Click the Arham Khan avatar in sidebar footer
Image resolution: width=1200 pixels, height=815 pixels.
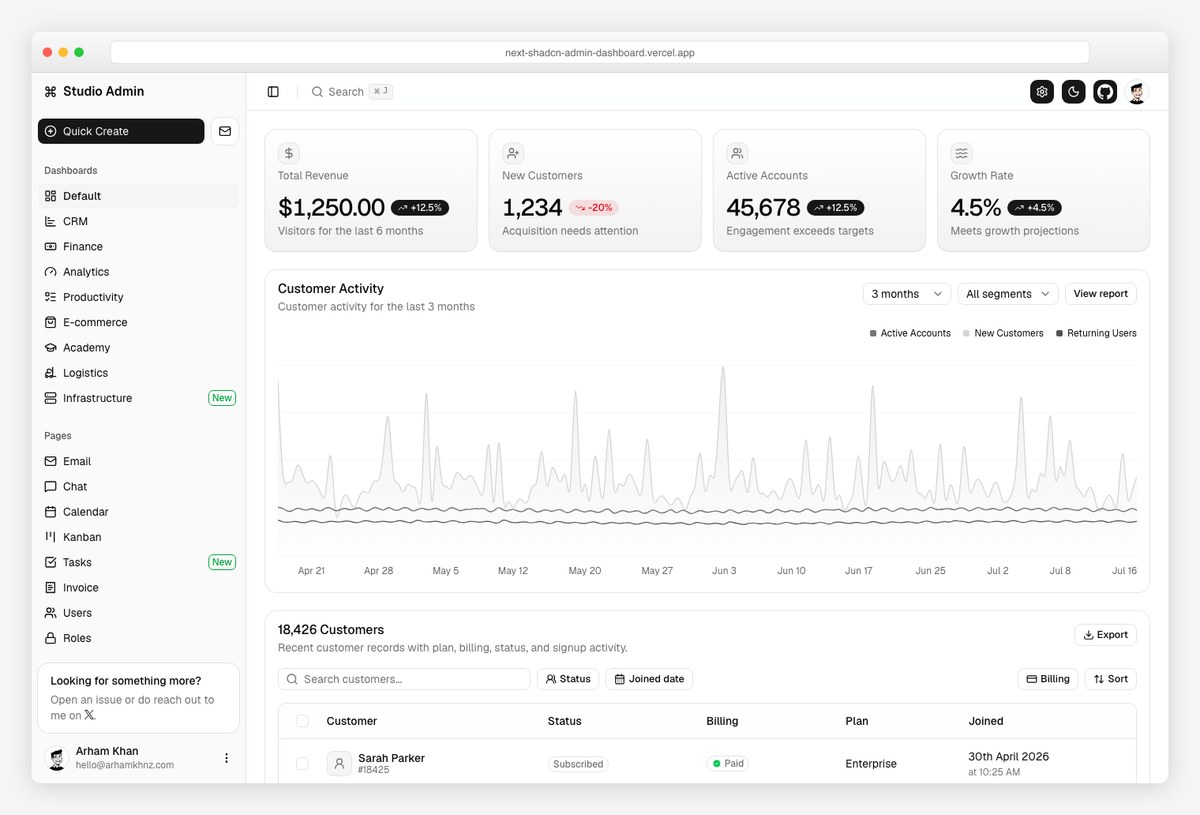[57, 758]
